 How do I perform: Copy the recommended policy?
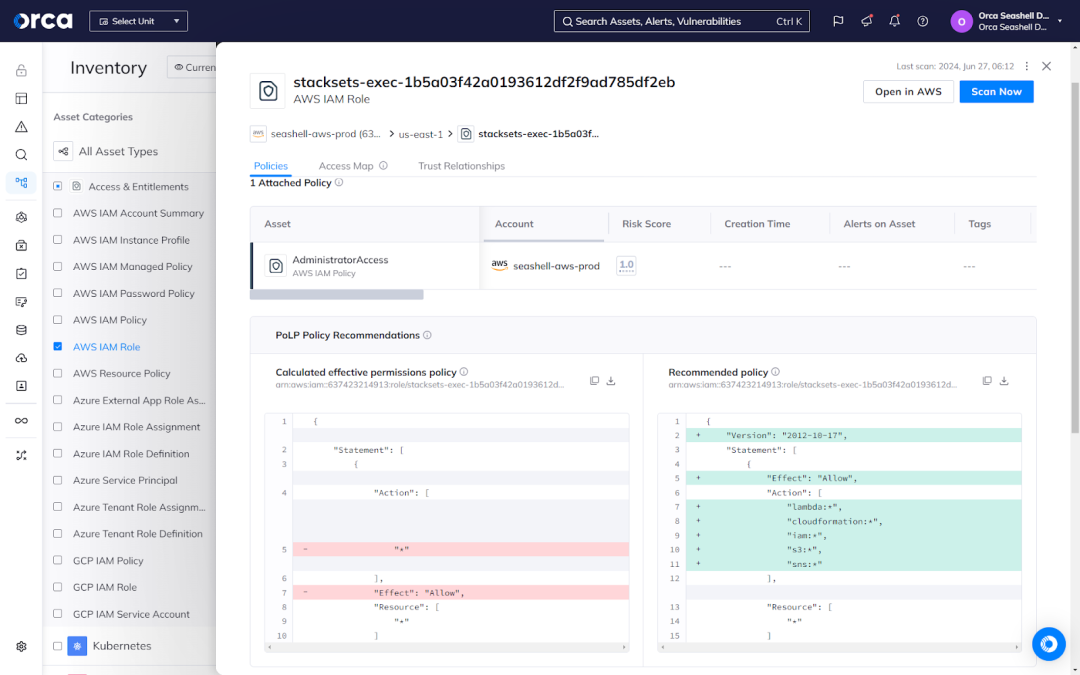click(x=987, y=381)
